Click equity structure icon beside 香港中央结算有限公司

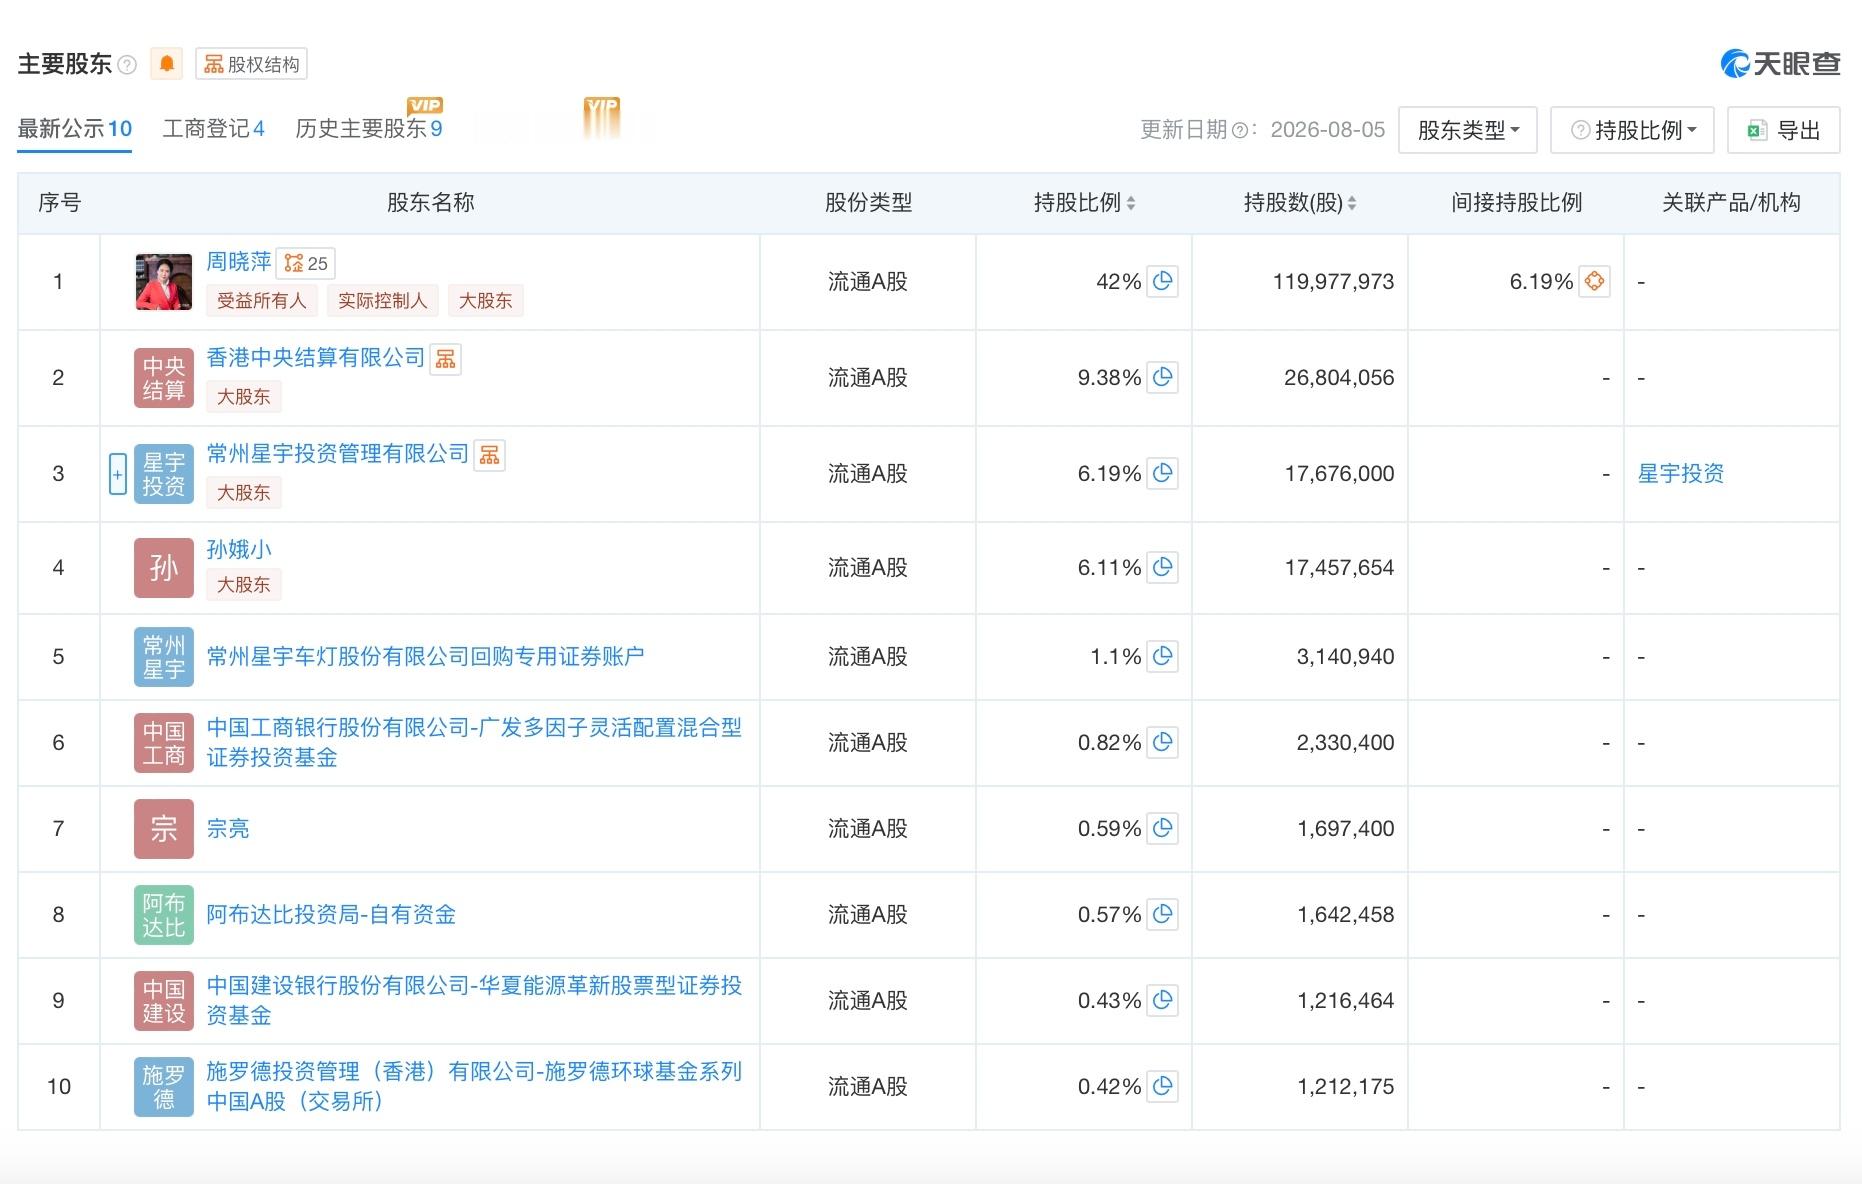(x=446, y=359)
